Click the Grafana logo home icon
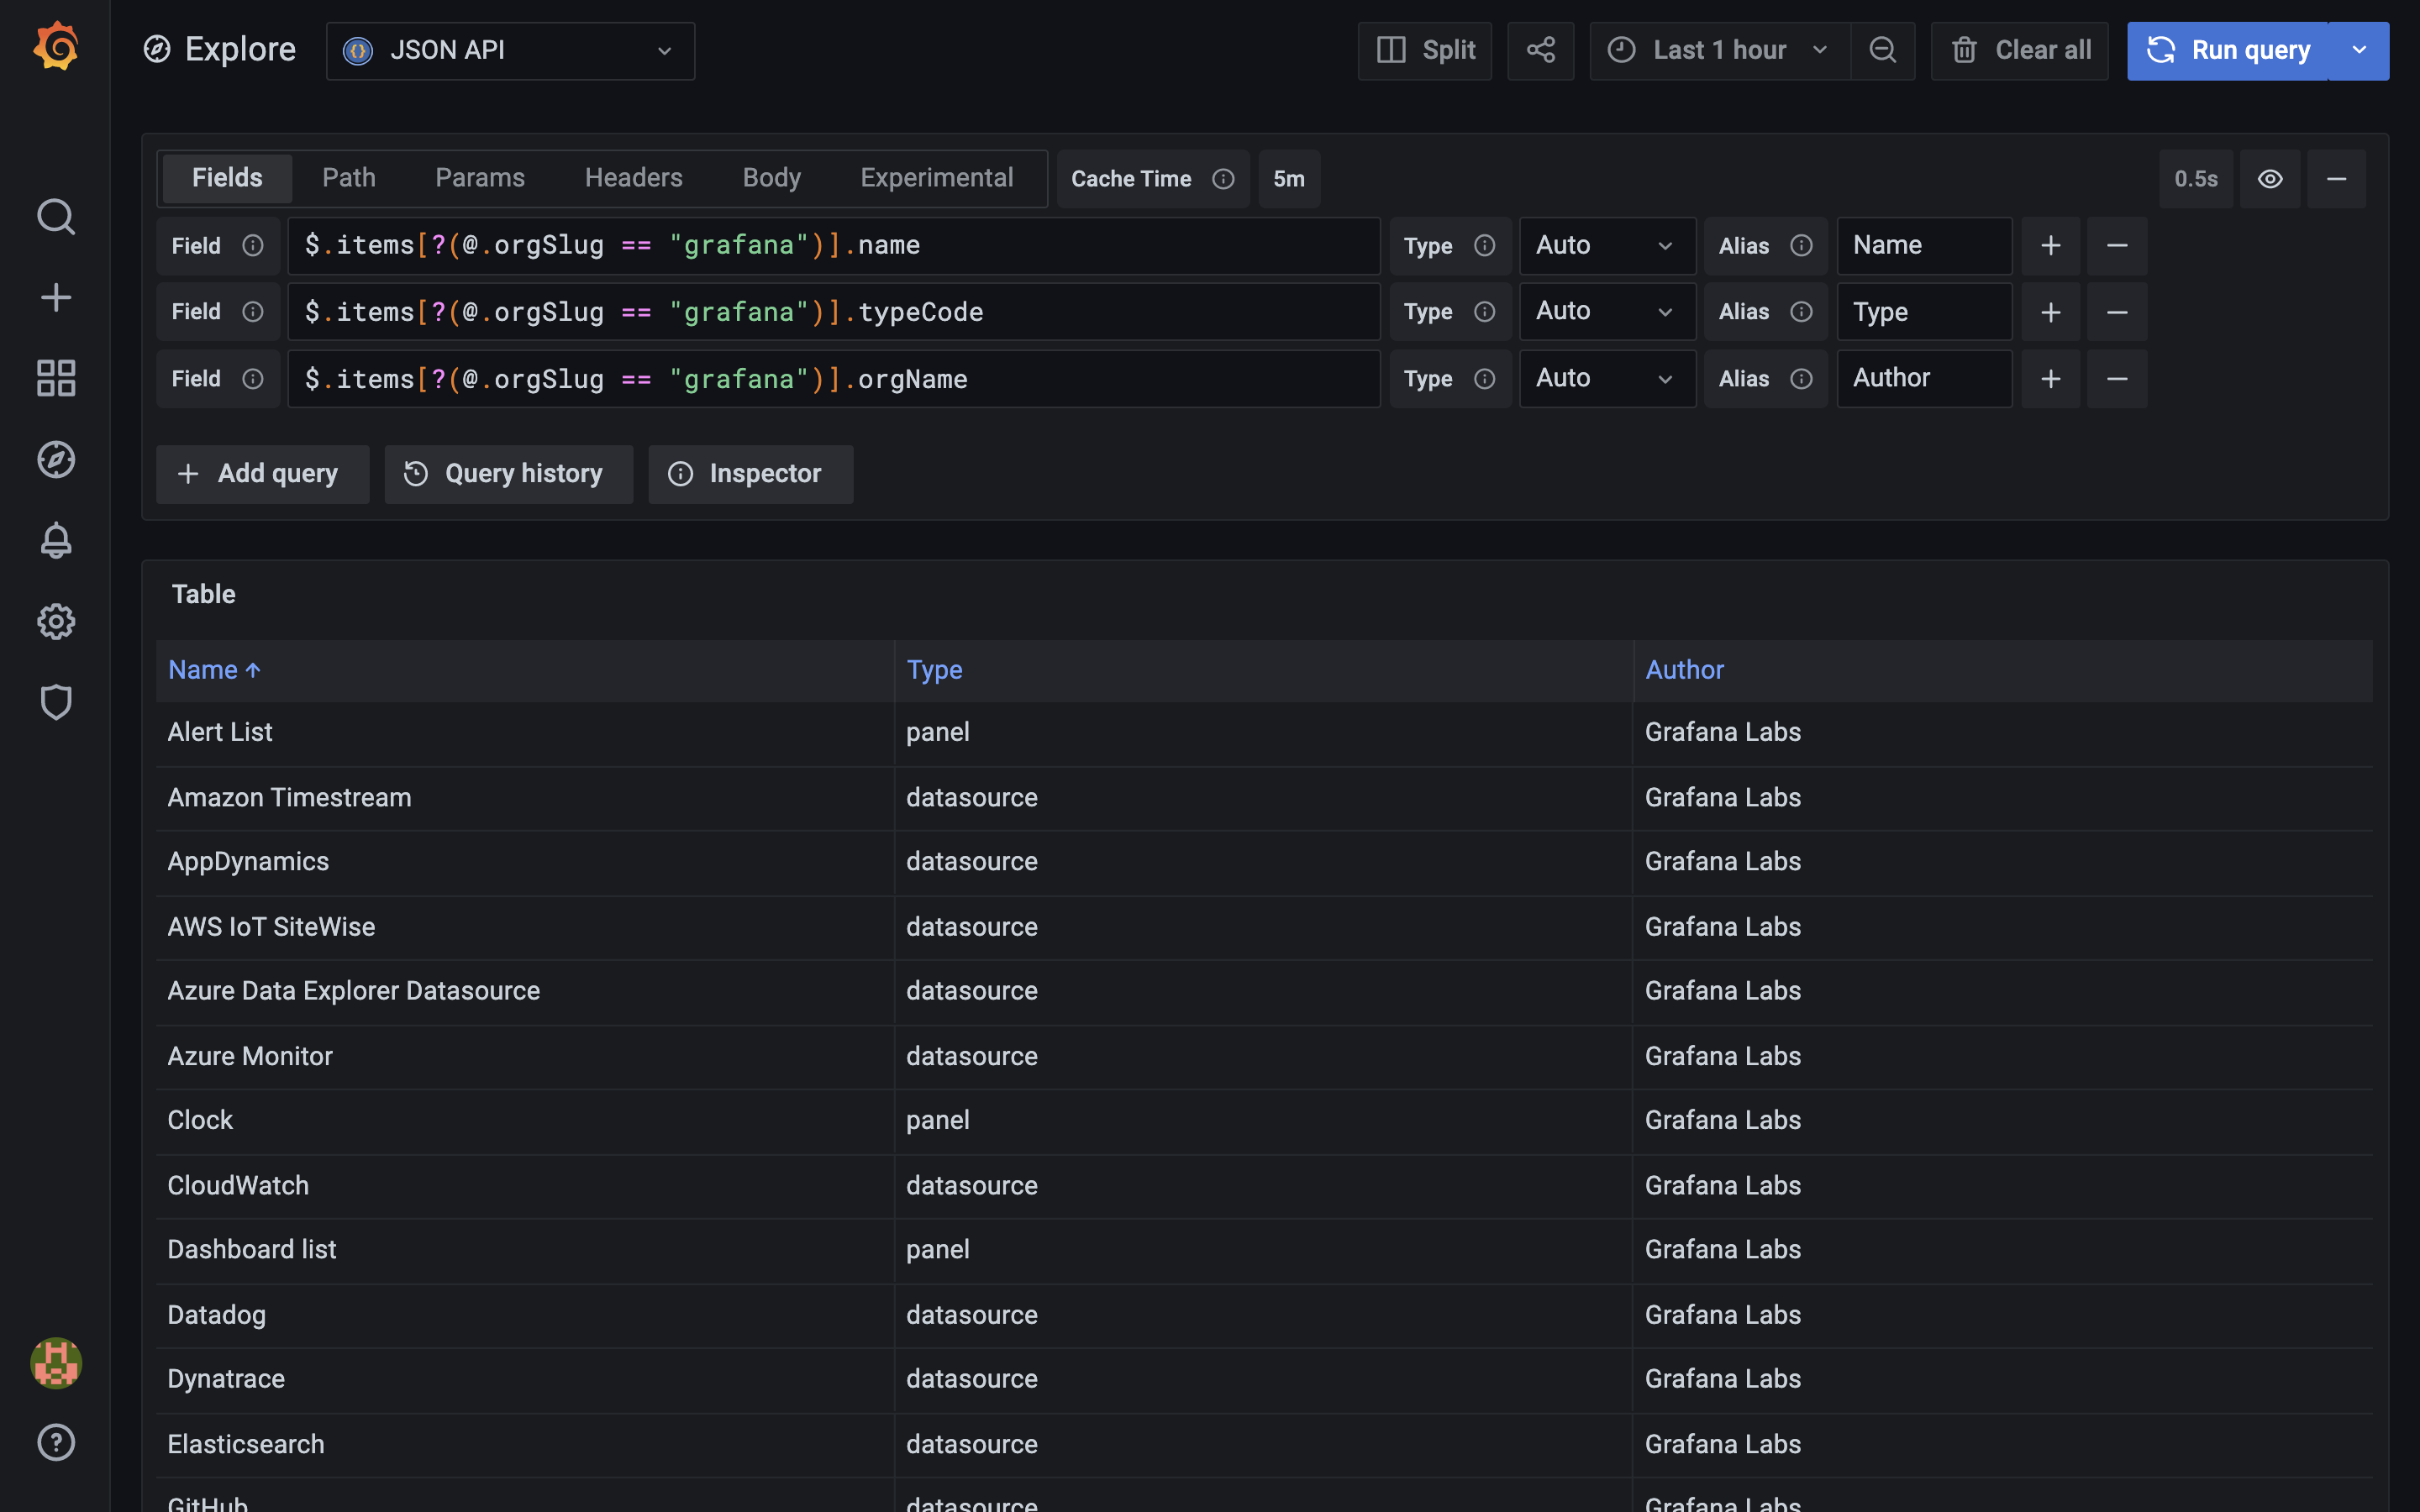This screenshot has width=2420, height=1512. click(56, 47)
